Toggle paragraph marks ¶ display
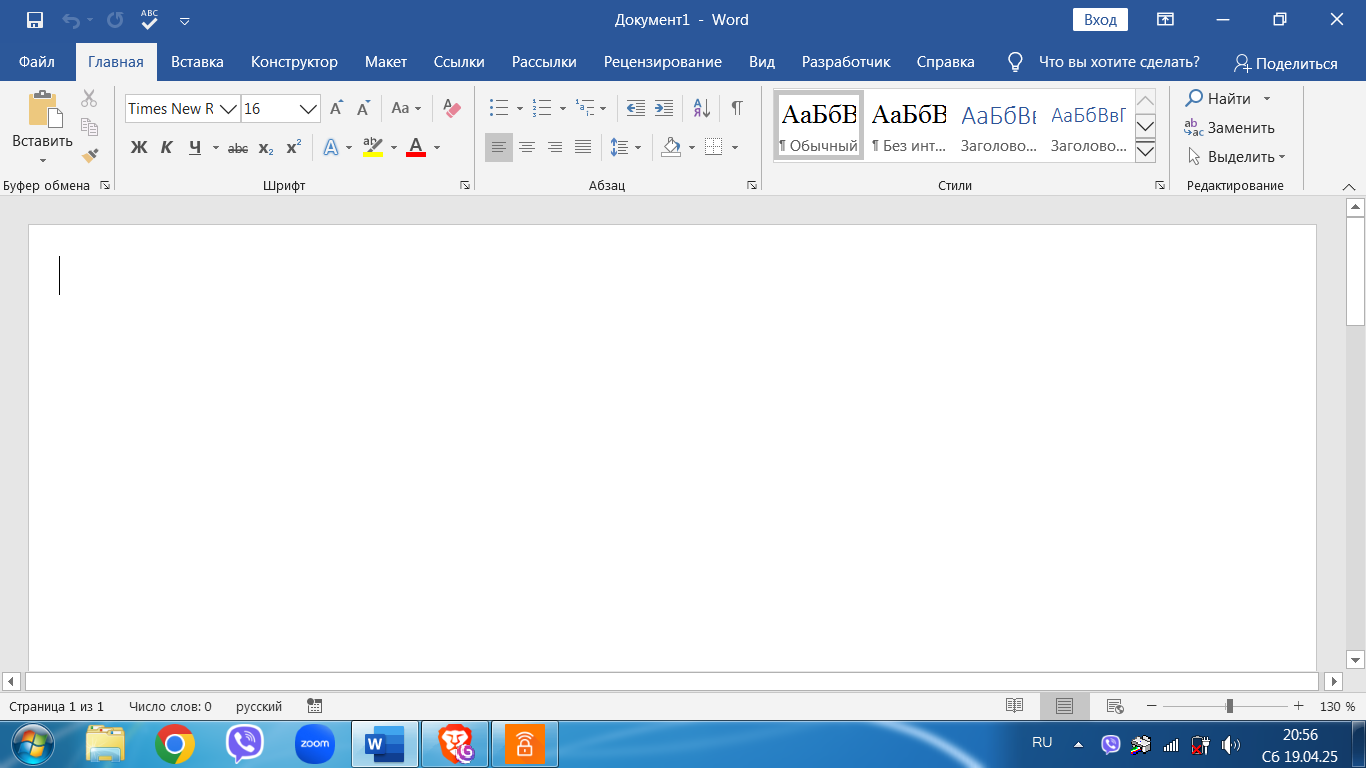The width and height of the screenshot is (1366, 768). [x=737, y=108]
